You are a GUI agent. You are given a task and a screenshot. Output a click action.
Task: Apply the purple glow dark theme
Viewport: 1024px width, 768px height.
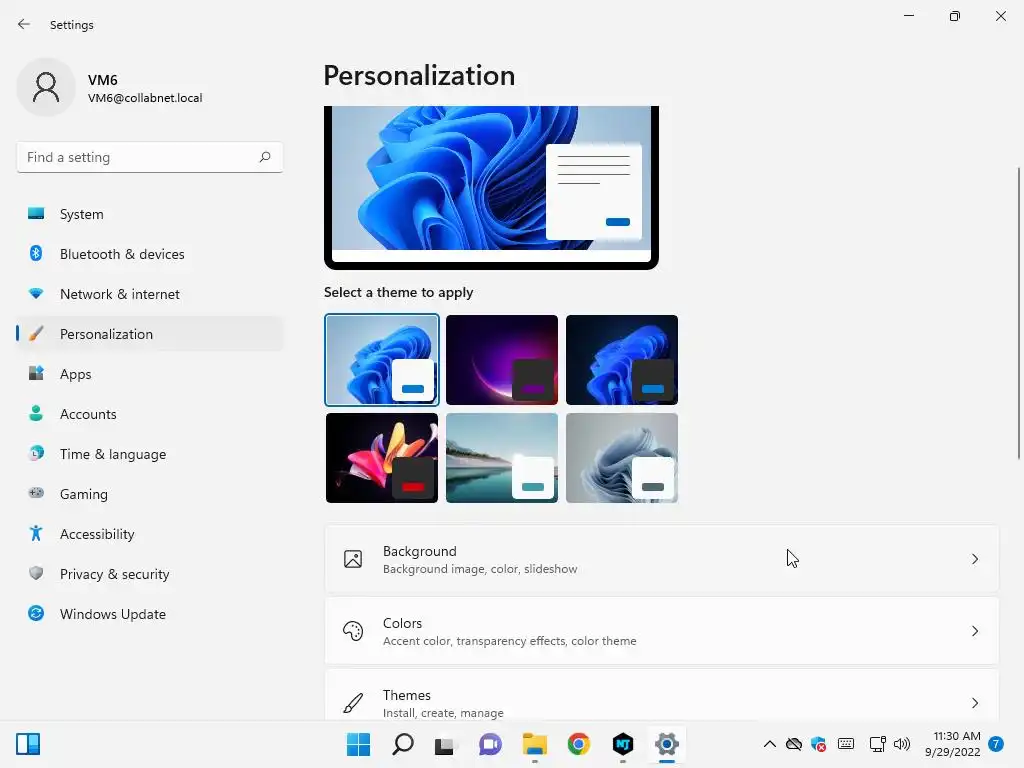click(502, 360)
